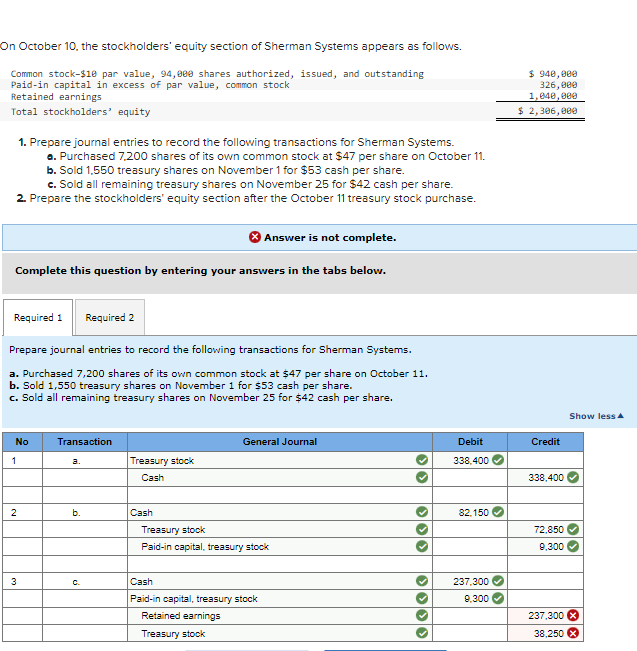Click the debit field showing 9,300
This screenshot has height=651, width=637.
pyautogui.click(x=470, y=598)
